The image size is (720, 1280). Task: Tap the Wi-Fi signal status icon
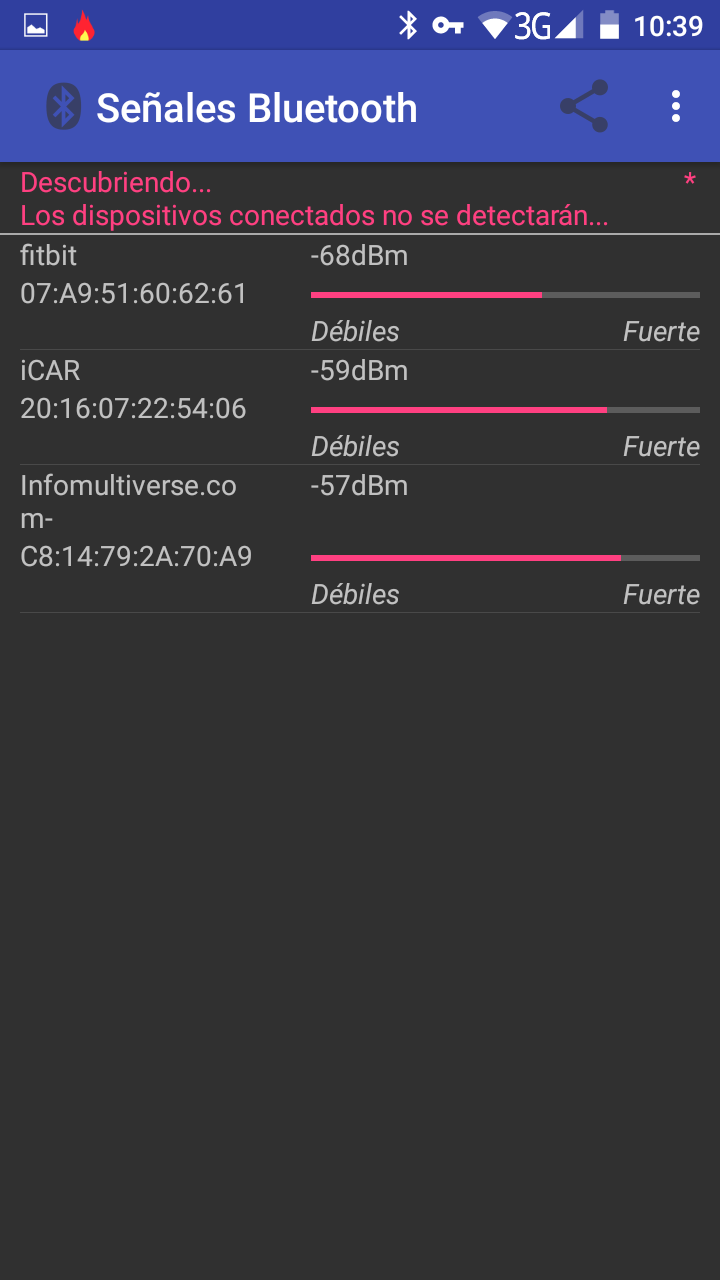point(494,25)
